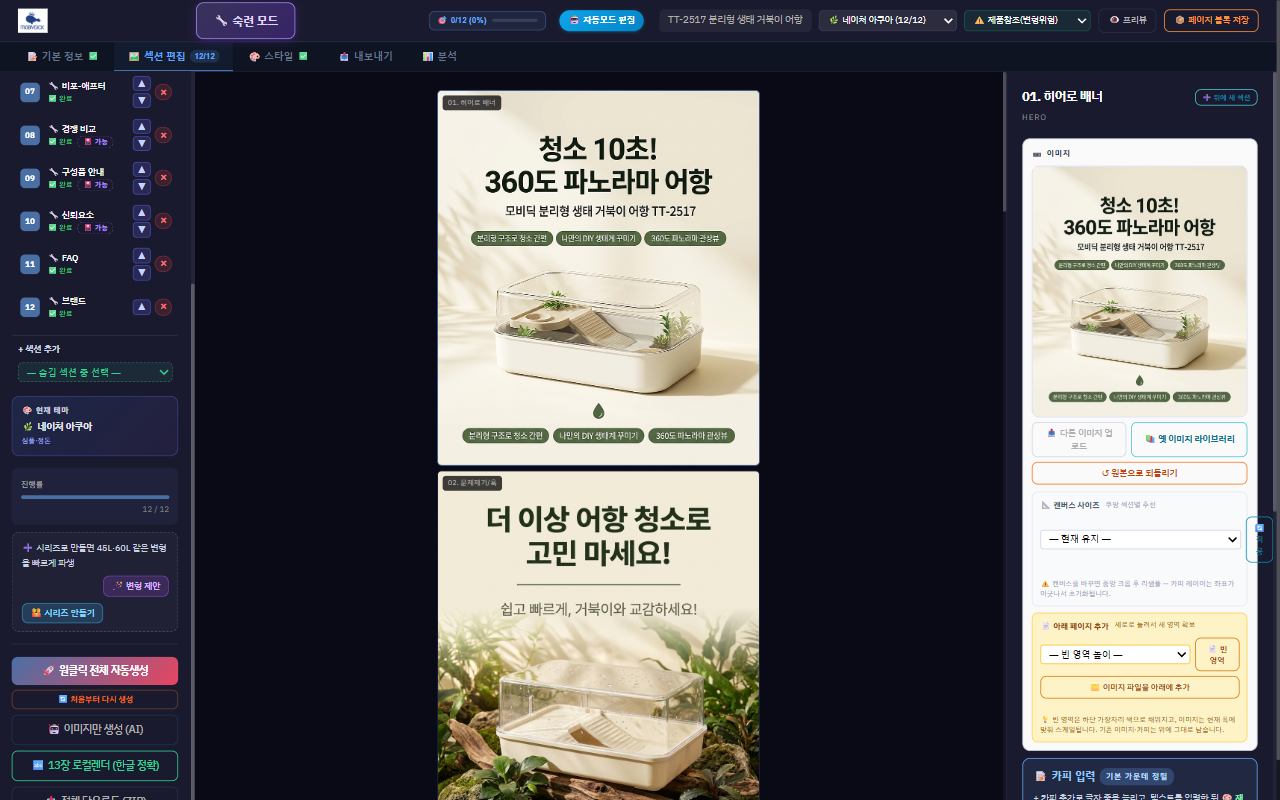1280x800 pixels.
Task: Move section 10 신뢰요소 down
Action: (142, 229)
